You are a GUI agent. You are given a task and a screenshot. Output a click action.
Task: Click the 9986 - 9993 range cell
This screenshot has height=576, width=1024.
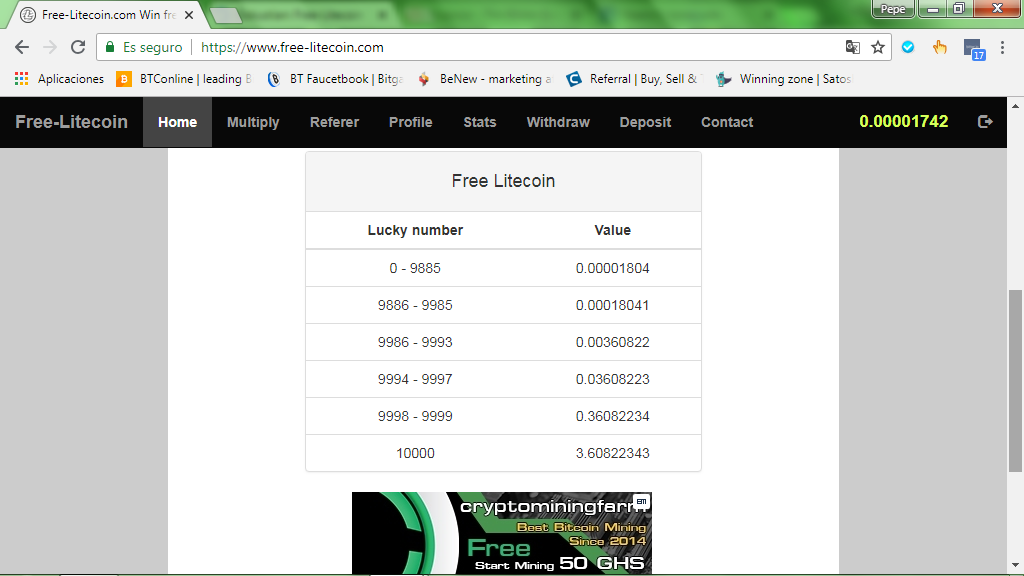point(415,342)
